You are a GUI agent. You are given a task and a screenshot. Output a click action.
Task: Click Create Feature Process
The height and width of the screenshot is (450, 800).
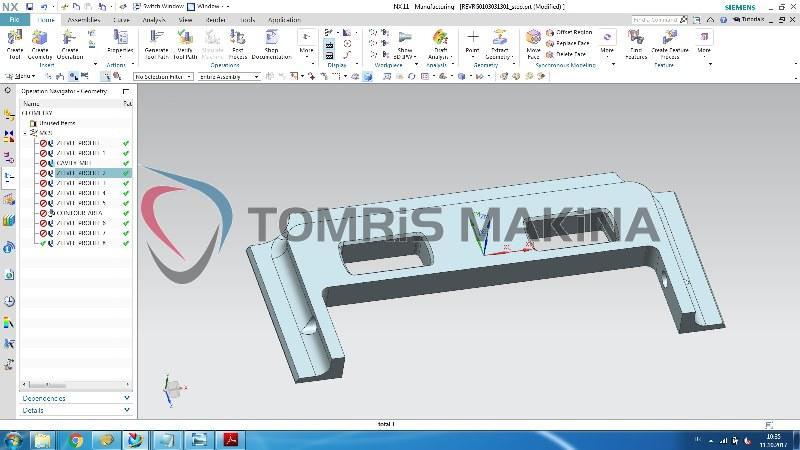pyautogui.click(x=670, y=44)
